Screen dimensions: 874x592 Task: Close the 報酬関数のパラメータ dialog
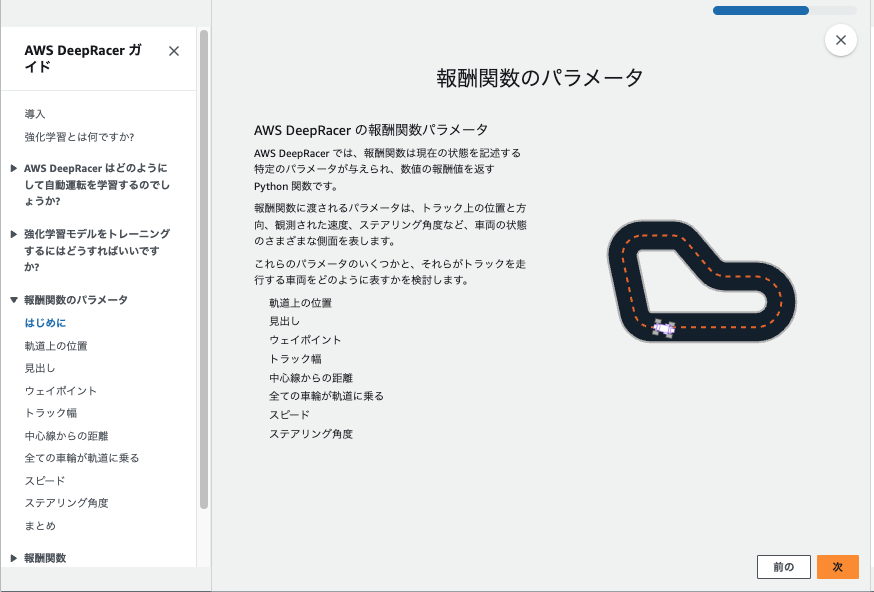tap(840, 40)
